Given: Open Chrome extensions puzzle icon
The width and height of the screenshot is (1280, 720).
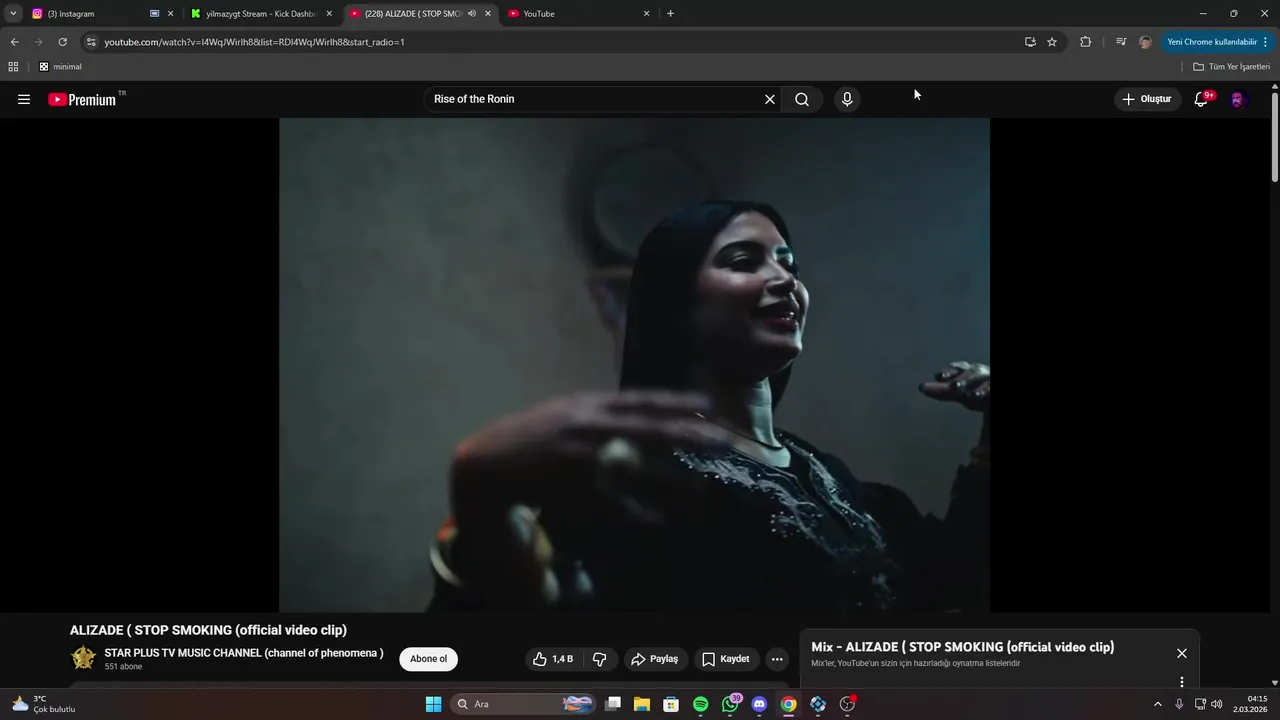Looking at the screenshot, I should (x=1086, y=42).
